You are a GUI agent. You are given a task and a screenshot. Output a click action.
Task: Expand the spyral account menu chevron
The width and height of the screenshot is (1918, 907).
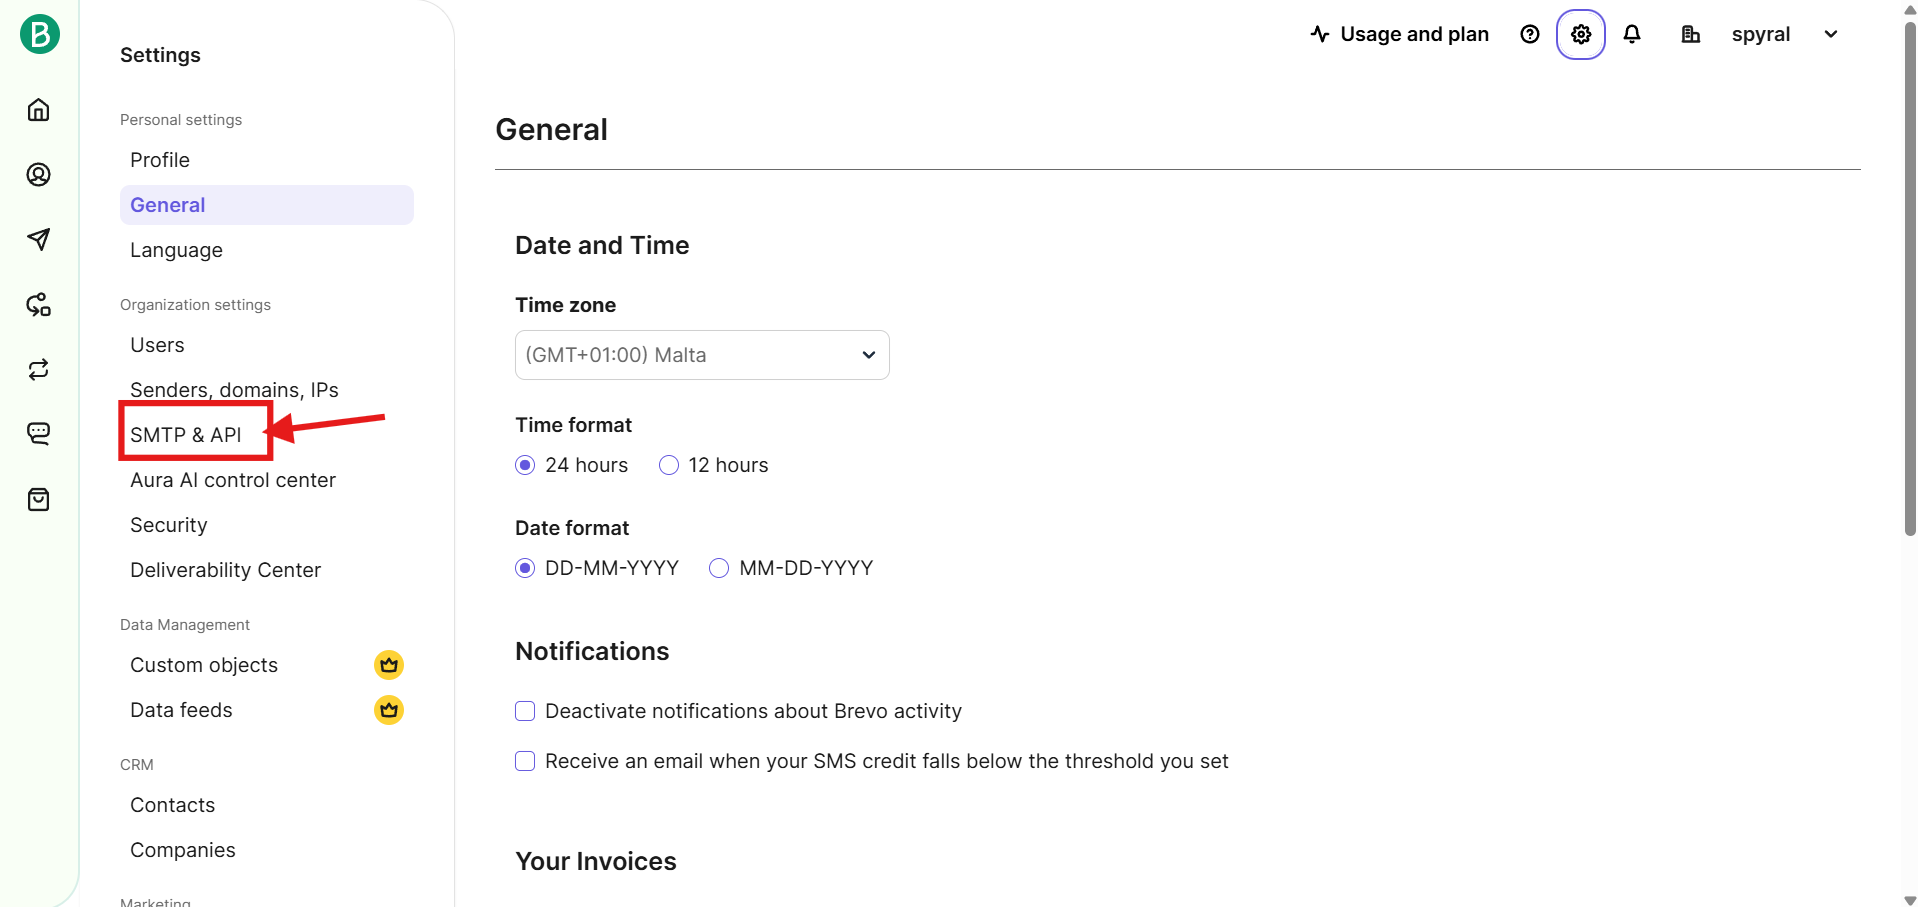point(1831,35)
